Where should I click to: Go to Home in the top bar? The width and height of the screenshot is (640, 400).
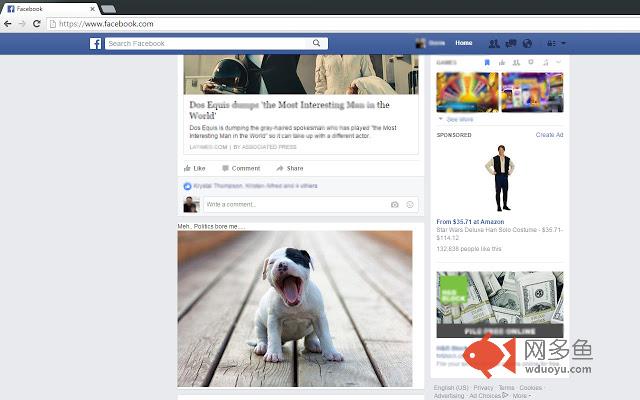click(464, 43)
